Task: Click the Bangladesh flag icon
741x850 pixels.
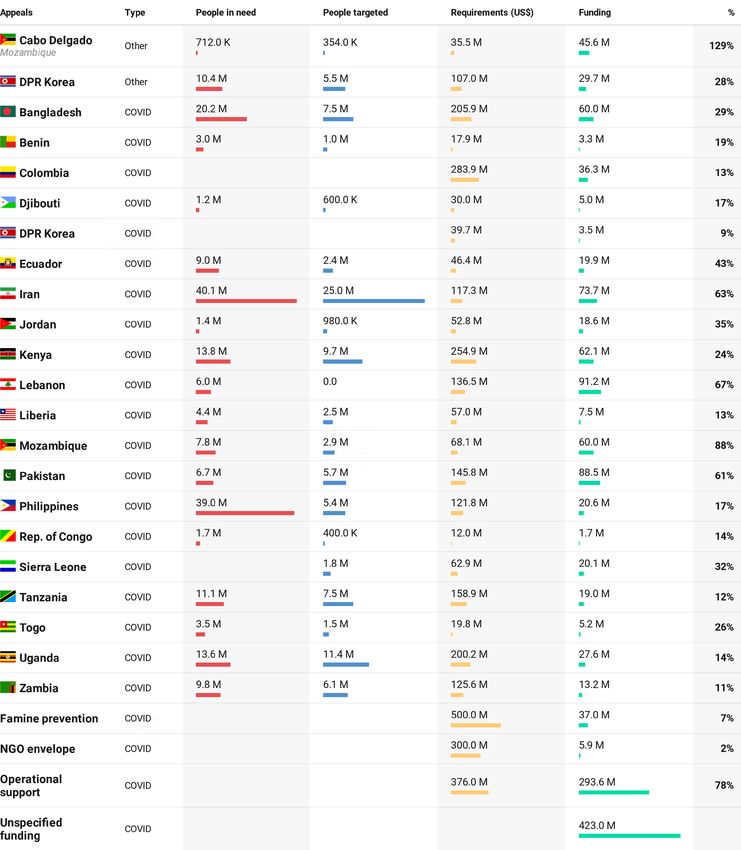Action: (8, 112)
